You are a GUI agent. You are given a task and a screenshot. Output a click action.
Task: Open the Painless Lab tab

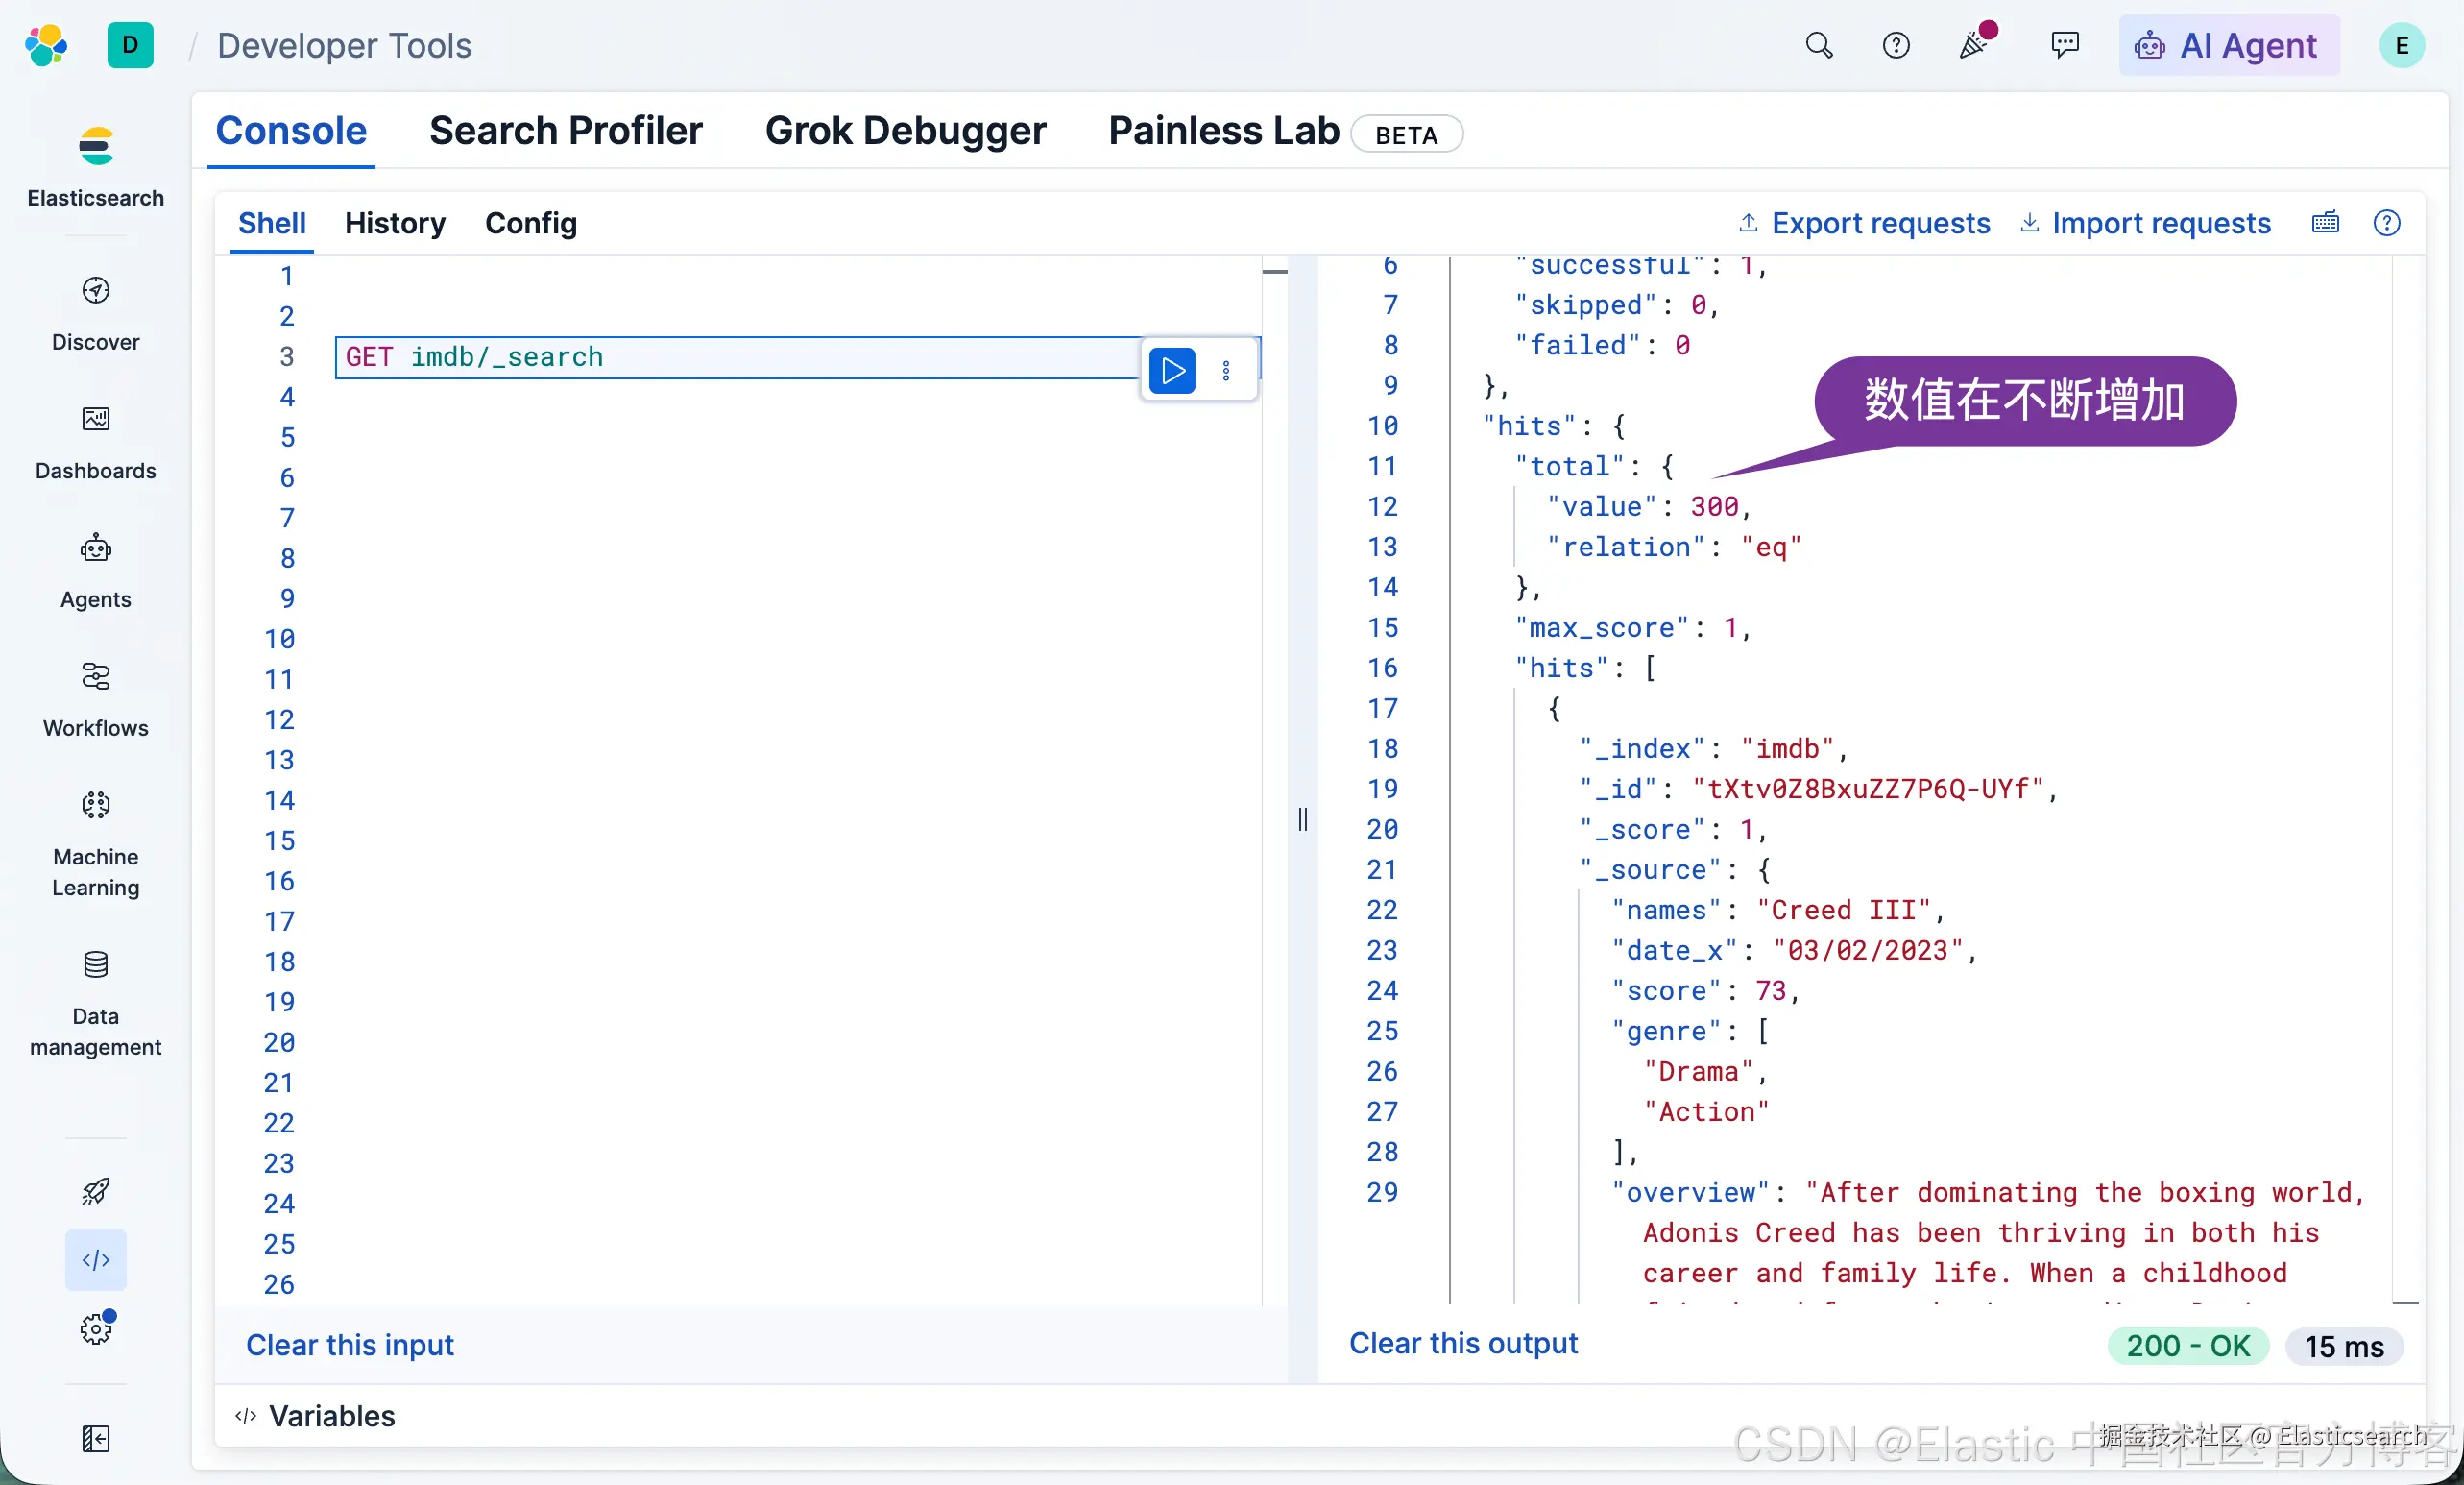1223,131
